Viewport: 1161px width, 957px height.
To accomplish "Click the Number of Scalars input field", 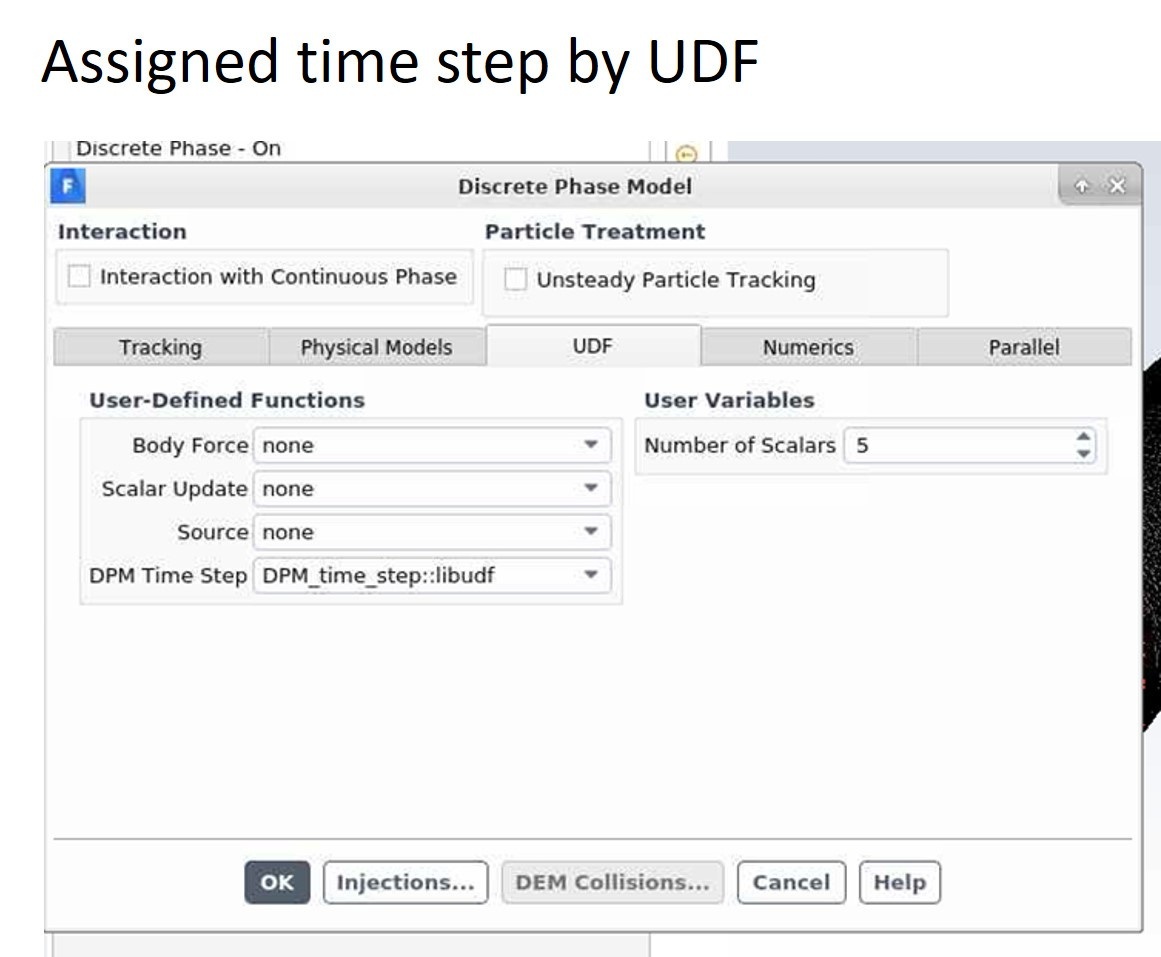I will [960, 445].
